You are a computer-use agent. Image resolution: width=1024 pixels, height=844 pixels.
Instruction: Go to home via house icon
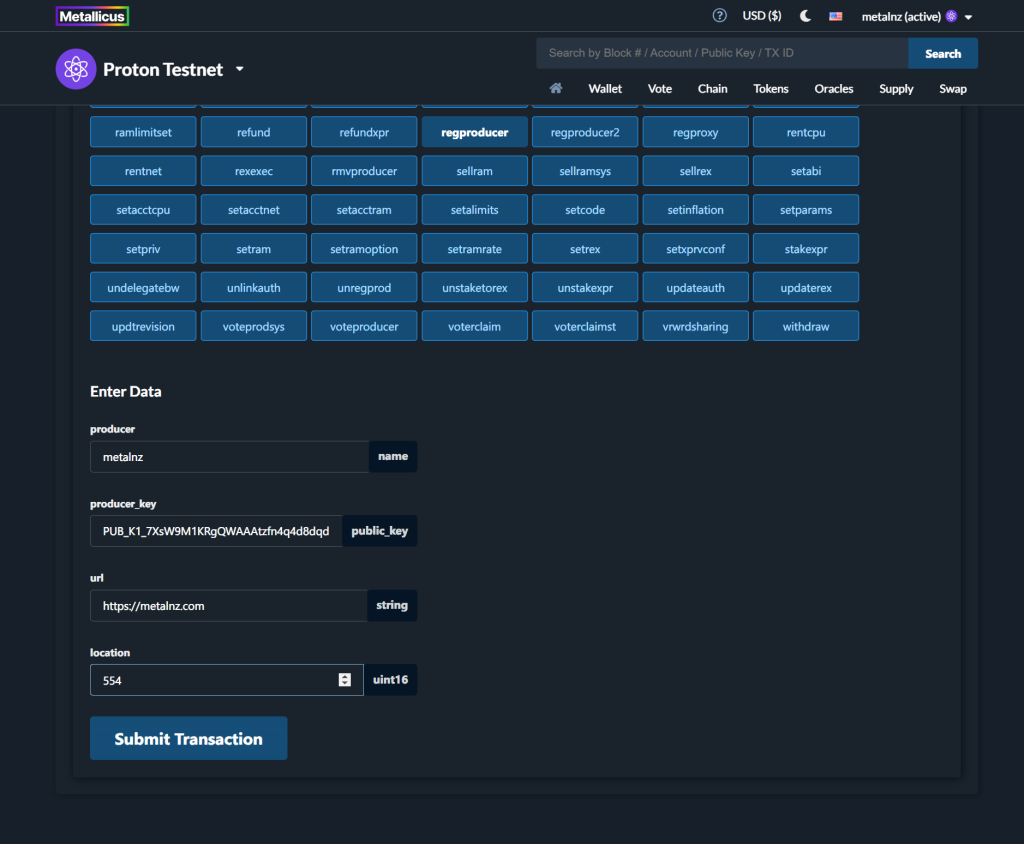[556, 88]
